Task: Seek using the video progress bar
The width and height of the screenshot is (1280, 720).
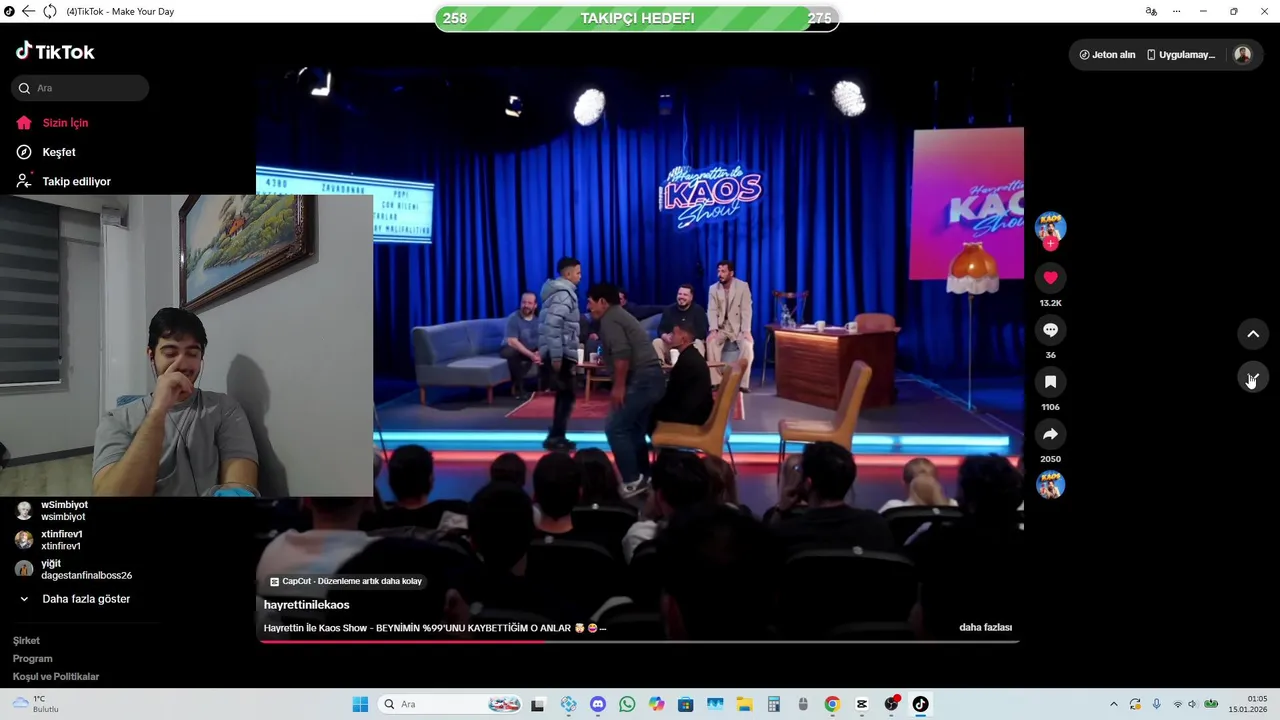Action: click(640, 641)
